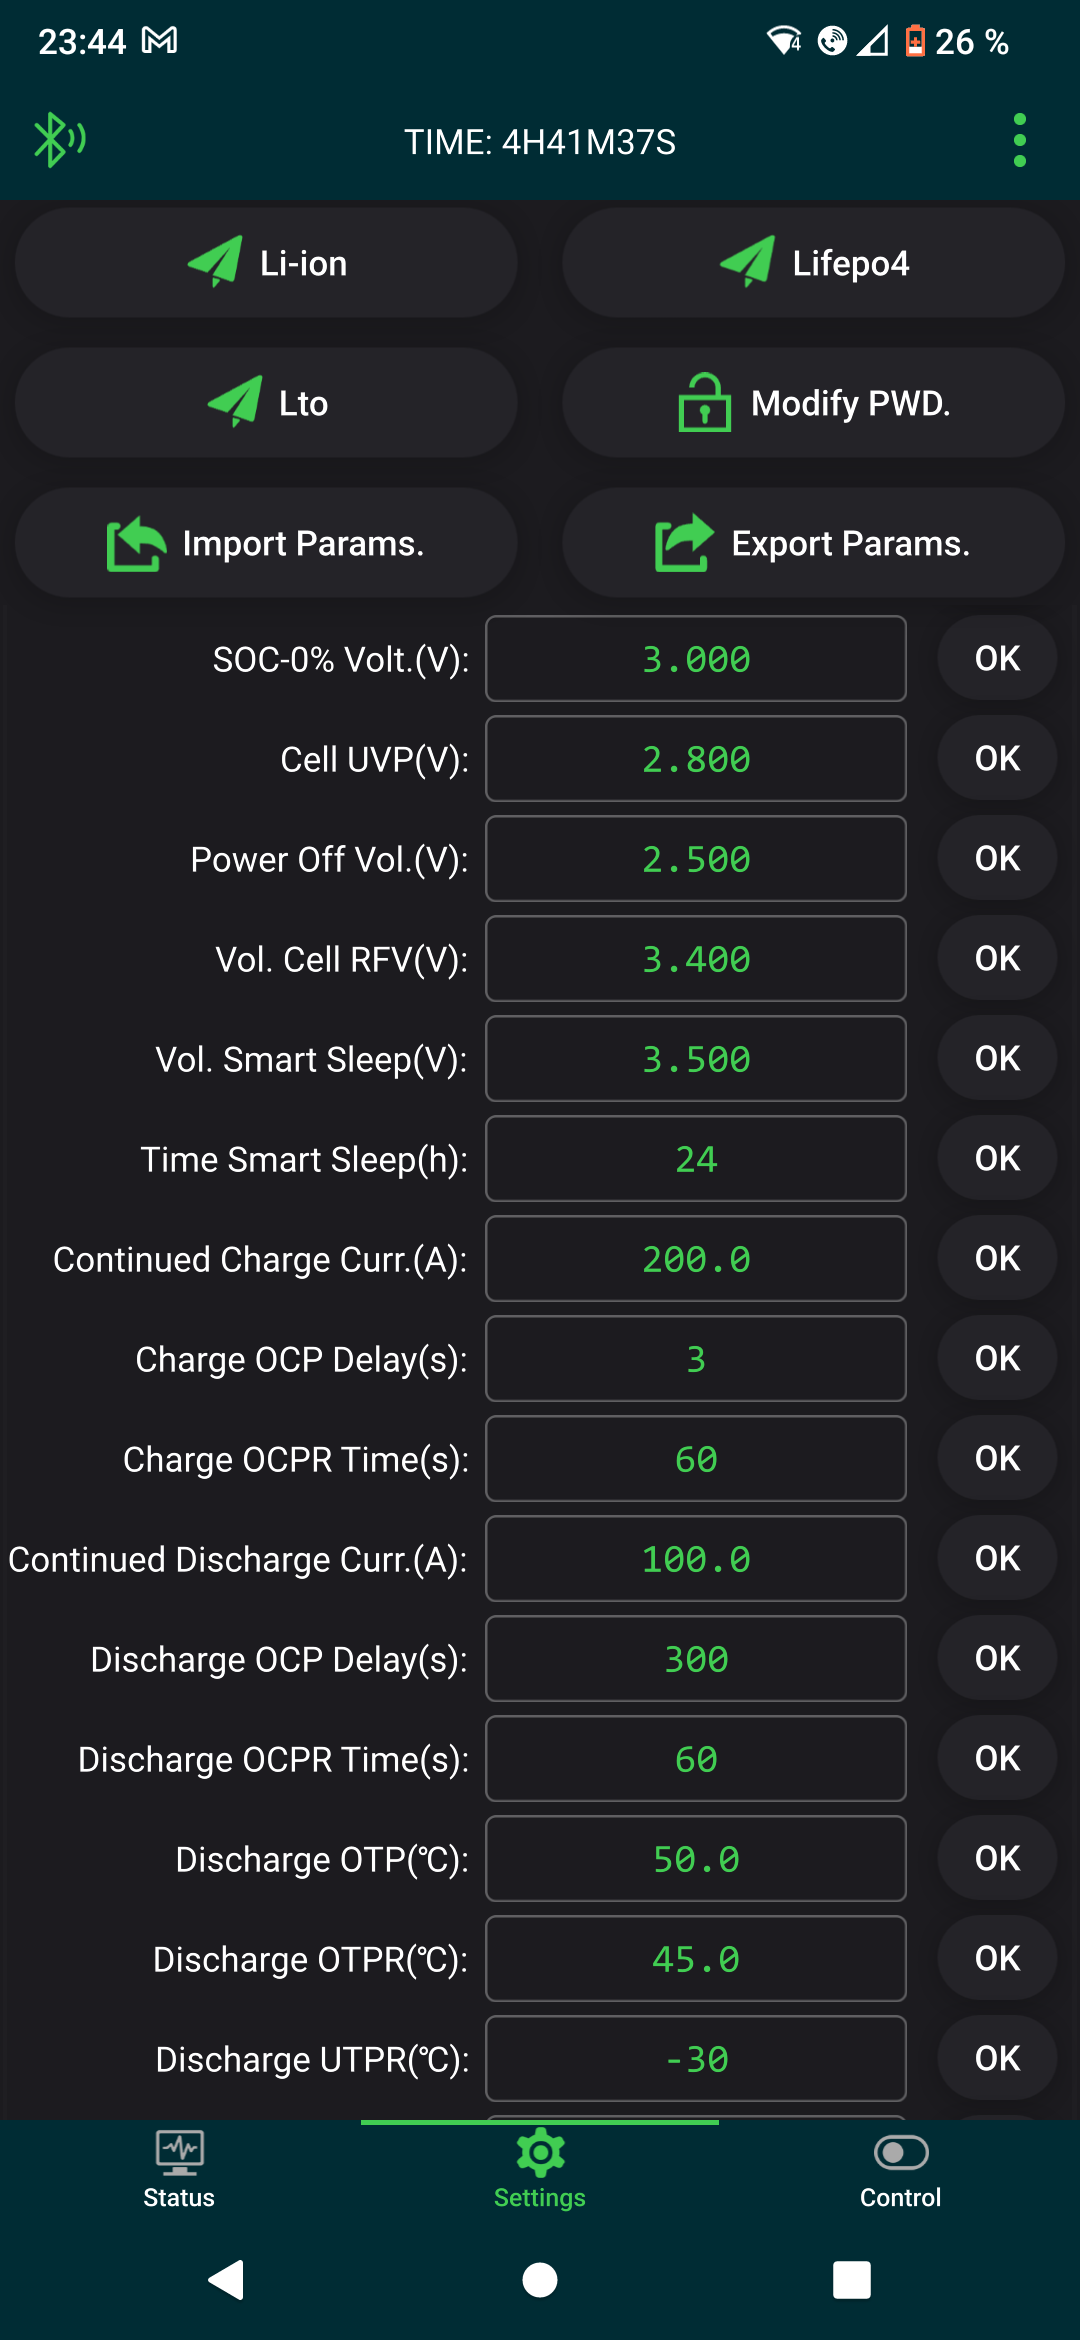Open the Control tab
This screenshot has width=1080, height=2340.
(900, 2168)
